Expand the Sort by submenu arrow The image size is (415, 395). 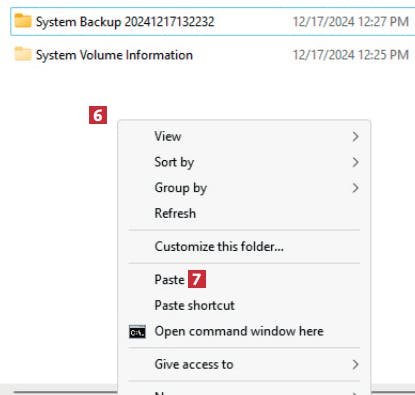click(x=355, y=162)
